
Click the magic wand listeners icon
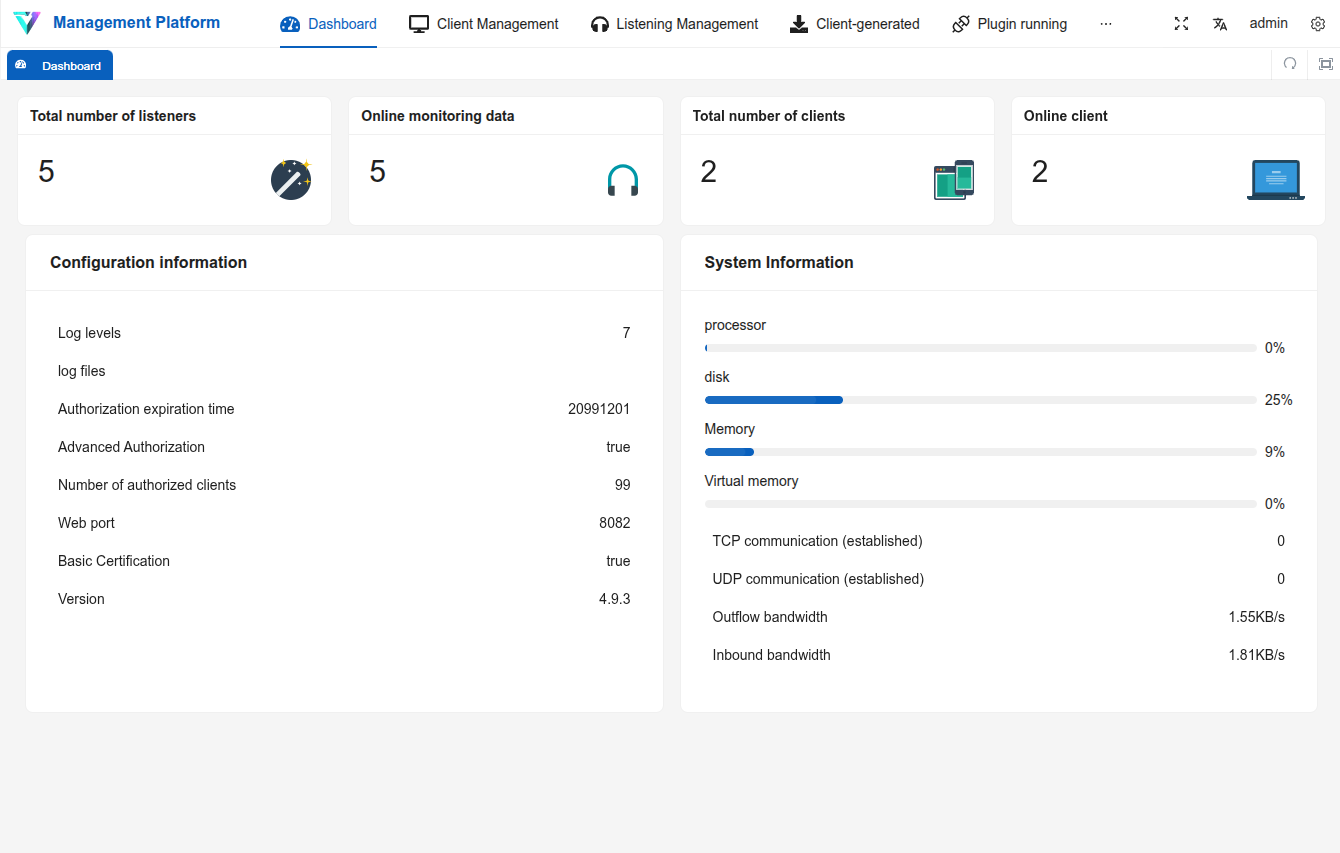(x=291, y=180)
